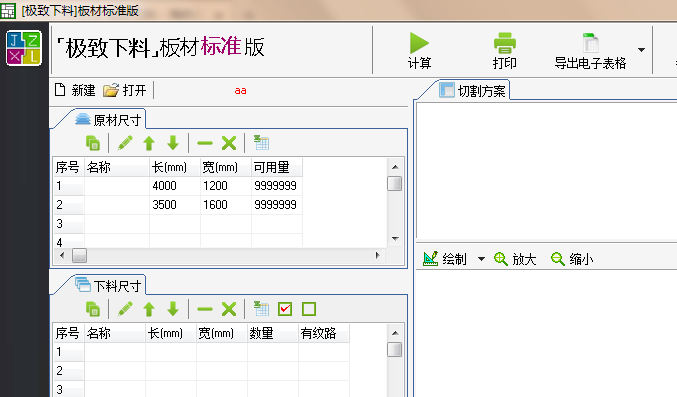Image resolution: width=677 pixels, height=397 pixels.
Task: Click 长(mm) cell of 原材尺寸 row 3
Action: tap(175, 224)
